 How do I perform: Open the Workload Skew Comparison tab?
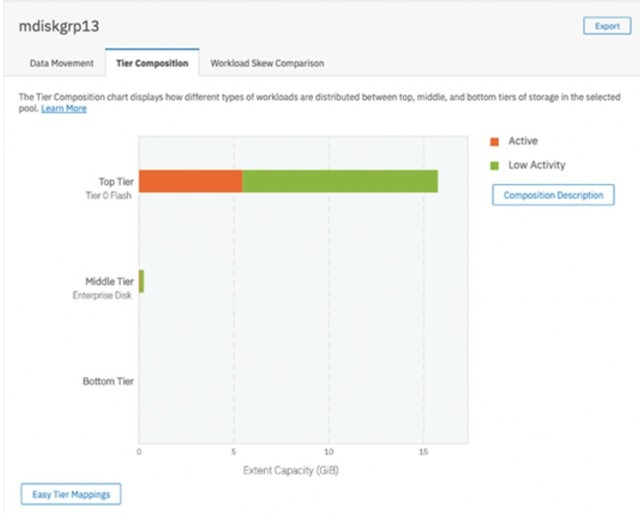point(267,63)
